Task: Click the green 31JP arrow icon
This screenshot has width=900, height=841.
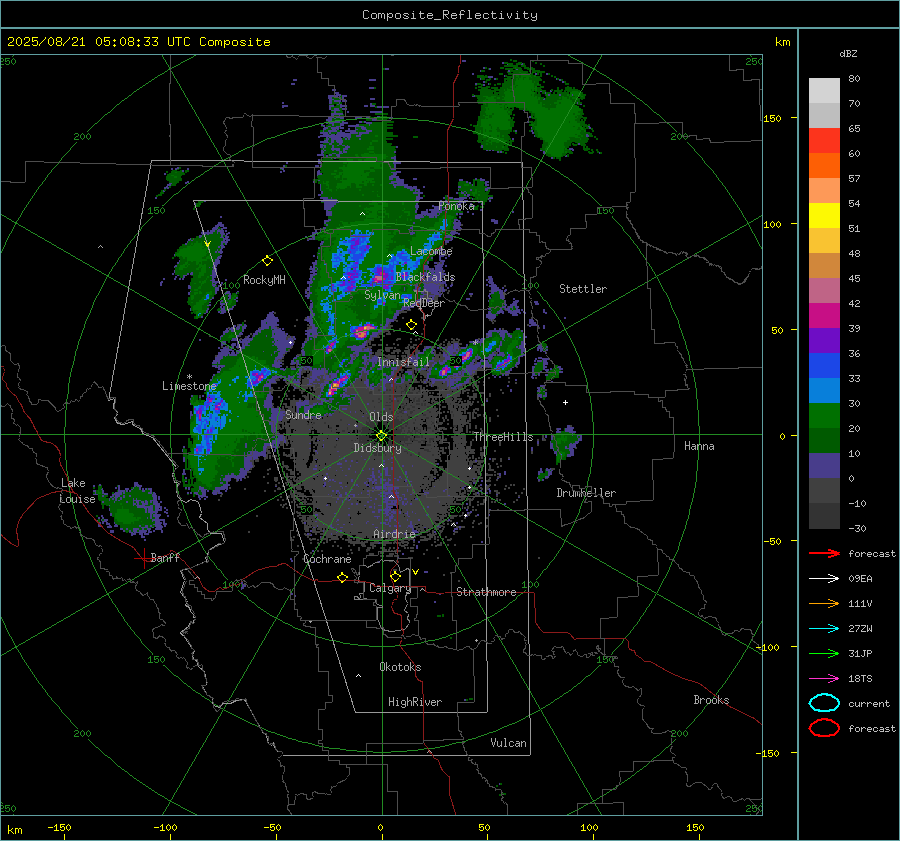Action: [824, 653]
